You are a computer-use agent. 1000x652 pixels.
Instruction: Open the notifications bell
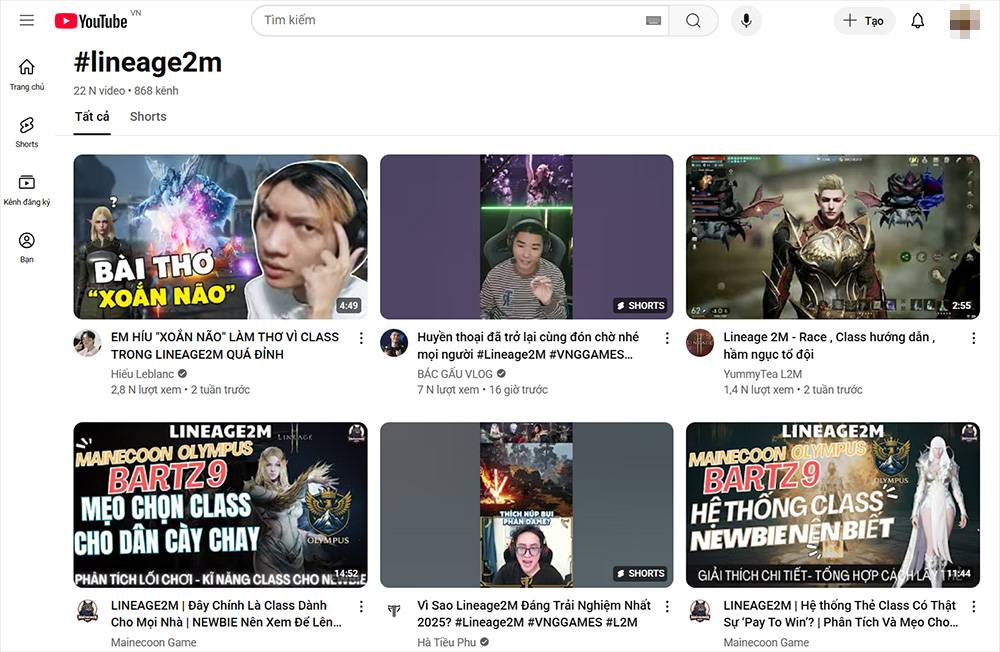tap(917, 21)
